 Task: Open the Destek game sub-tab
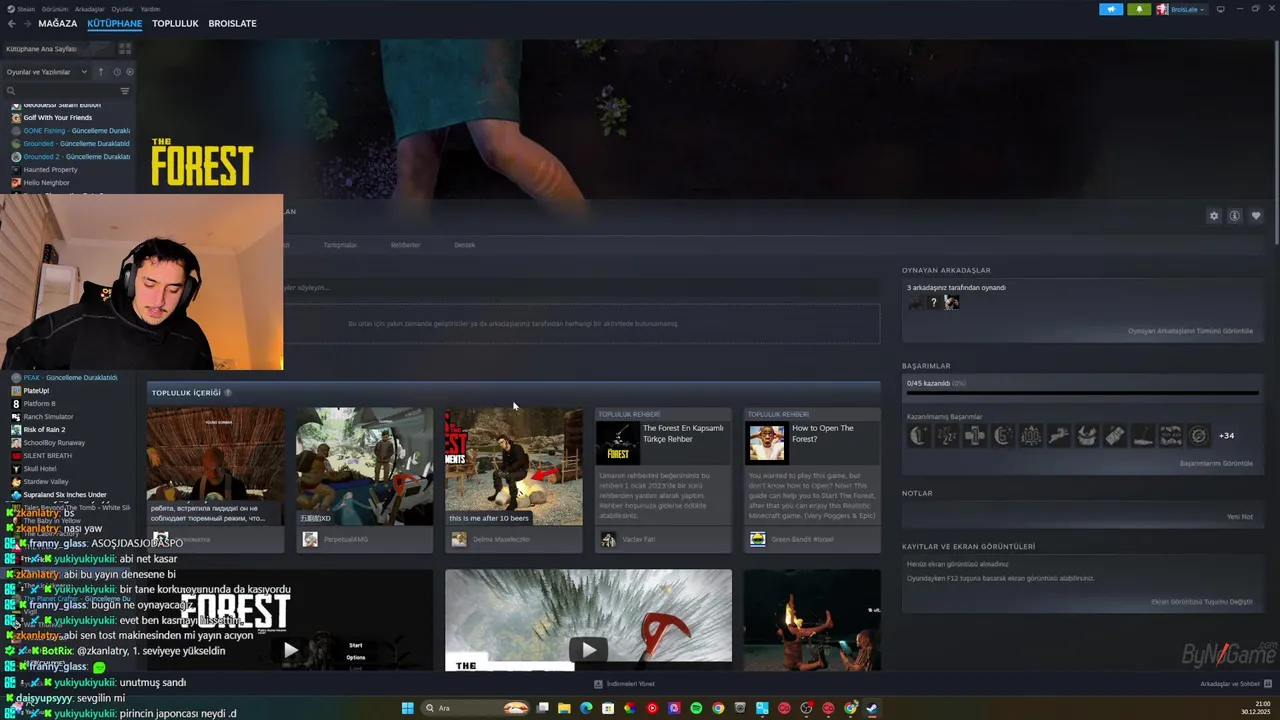tap(464, 245)
